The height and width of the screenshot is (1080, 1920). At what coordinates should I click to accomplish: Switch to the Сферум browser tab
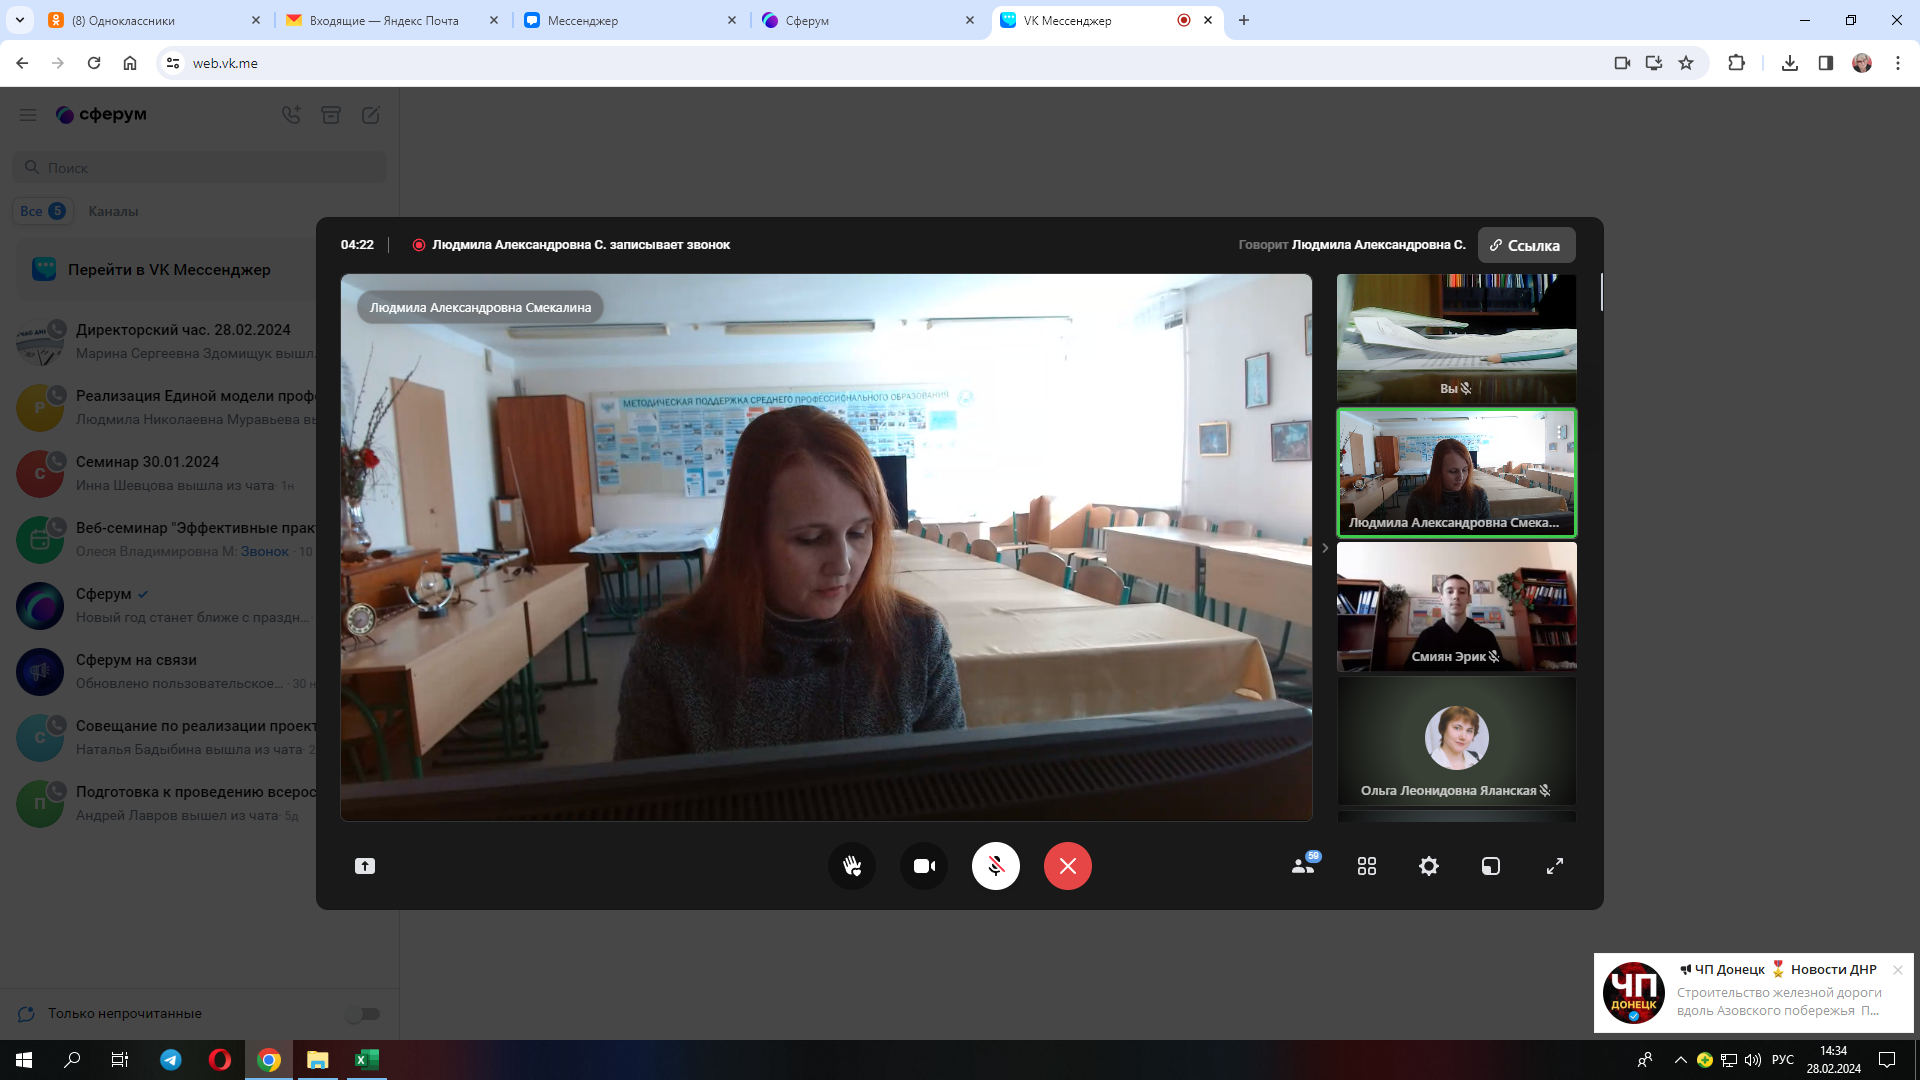tap(868, 20)
